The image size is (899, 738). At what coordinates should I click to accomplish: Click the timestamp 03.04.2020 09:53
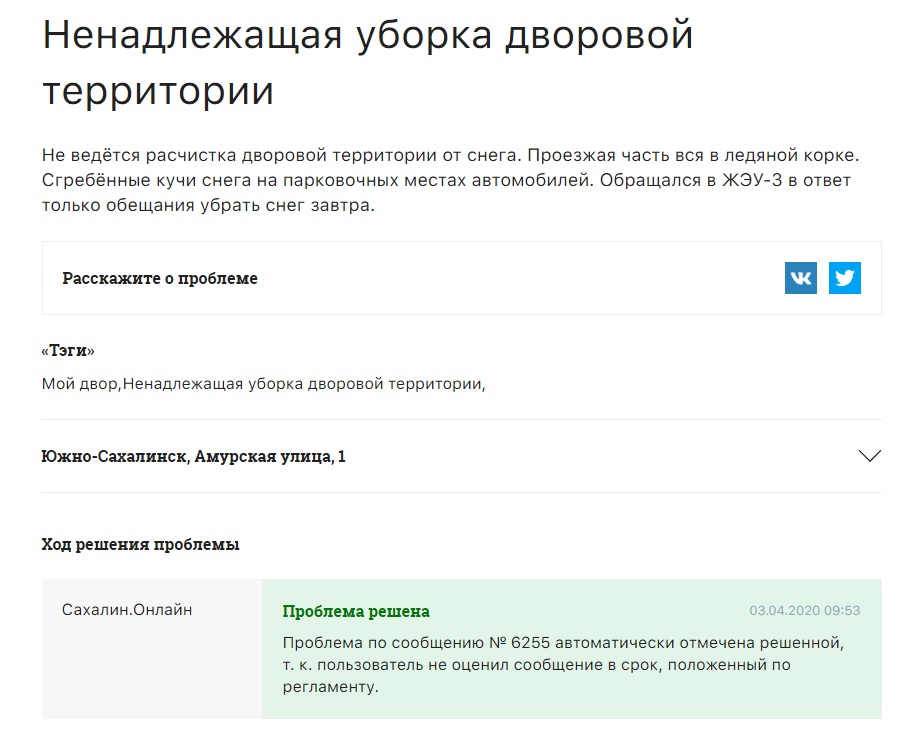805,610
